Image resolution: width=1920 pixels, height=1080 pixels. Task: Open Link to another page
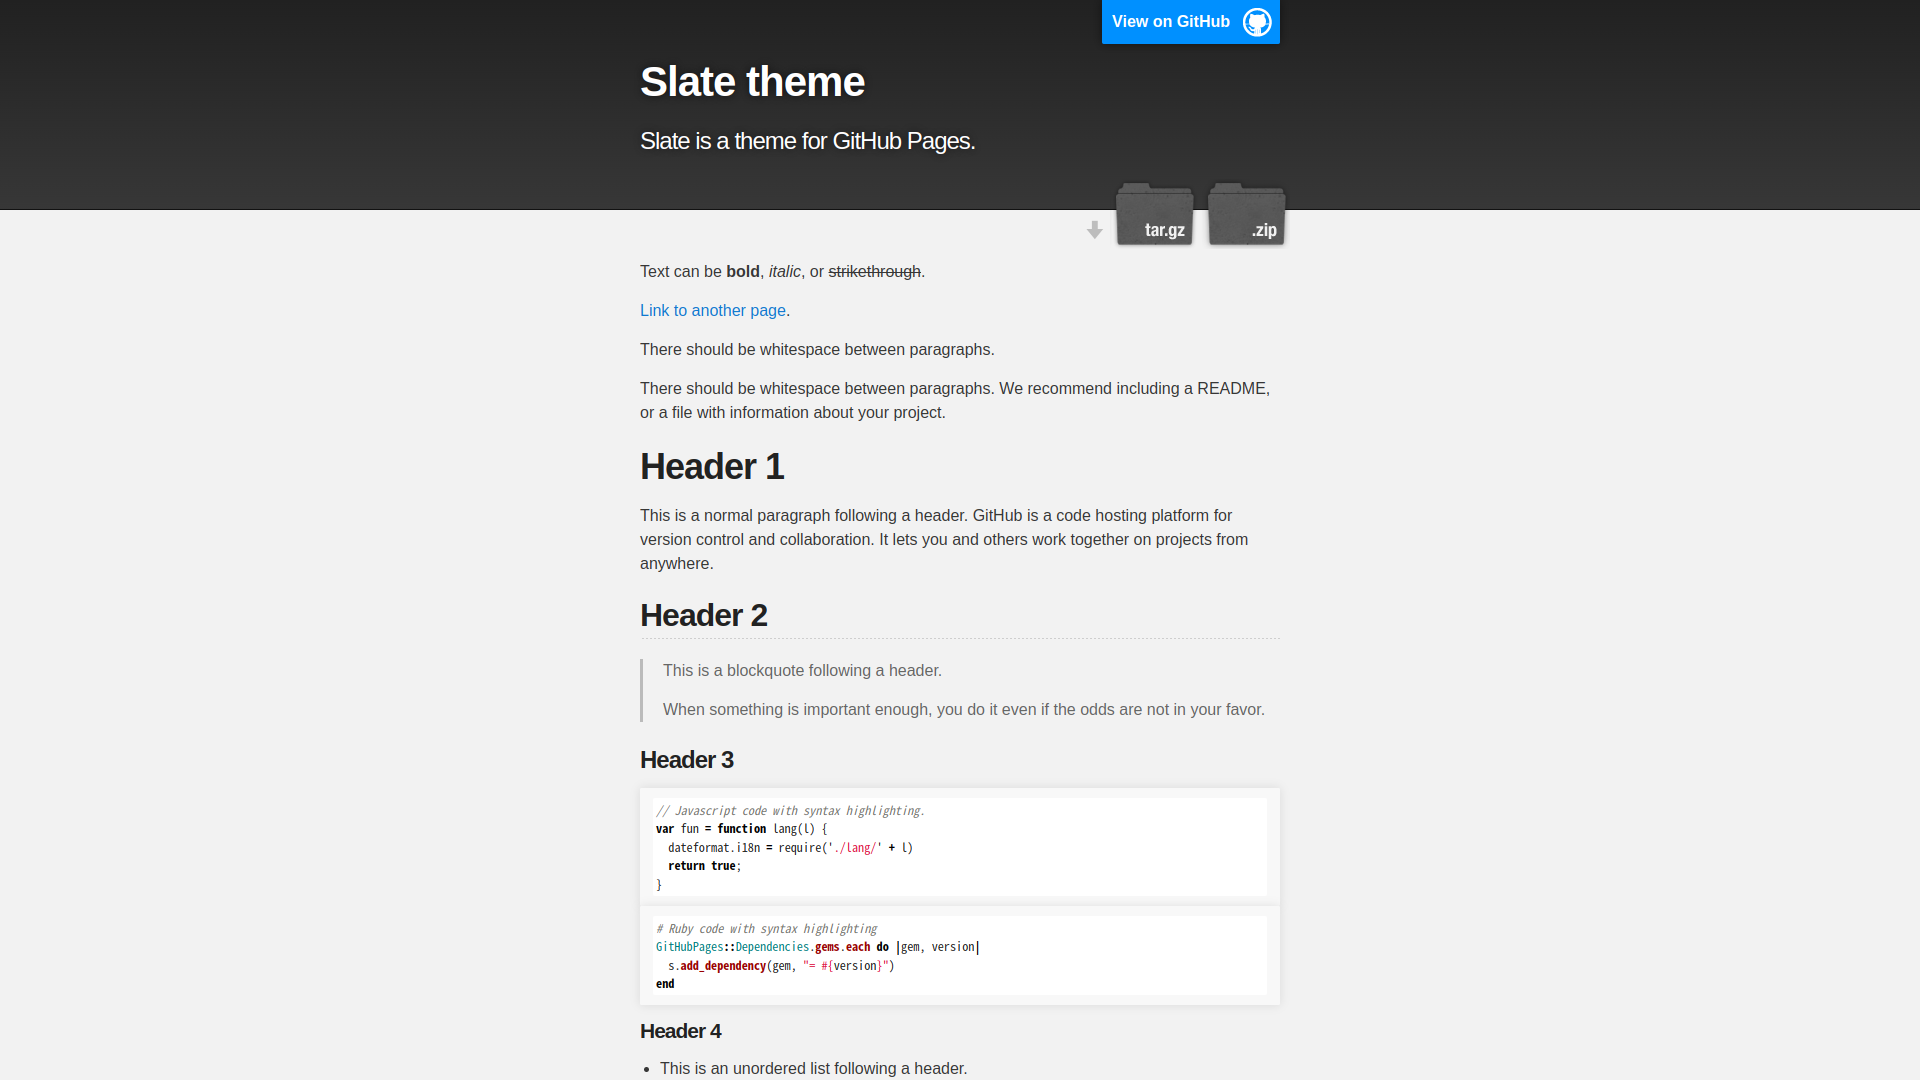[712, 310]
